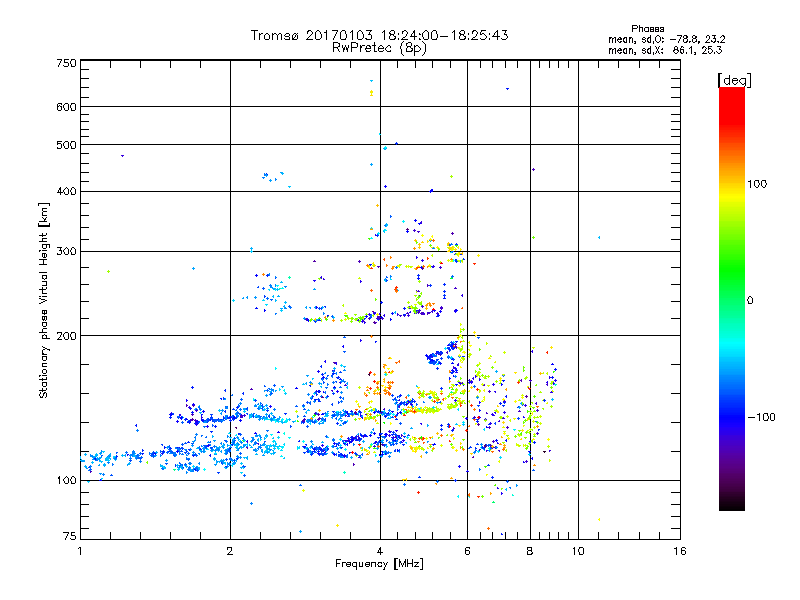Click the x-axis '2' tick label
Screen dimensions: 800x600
tap(230, 551)
